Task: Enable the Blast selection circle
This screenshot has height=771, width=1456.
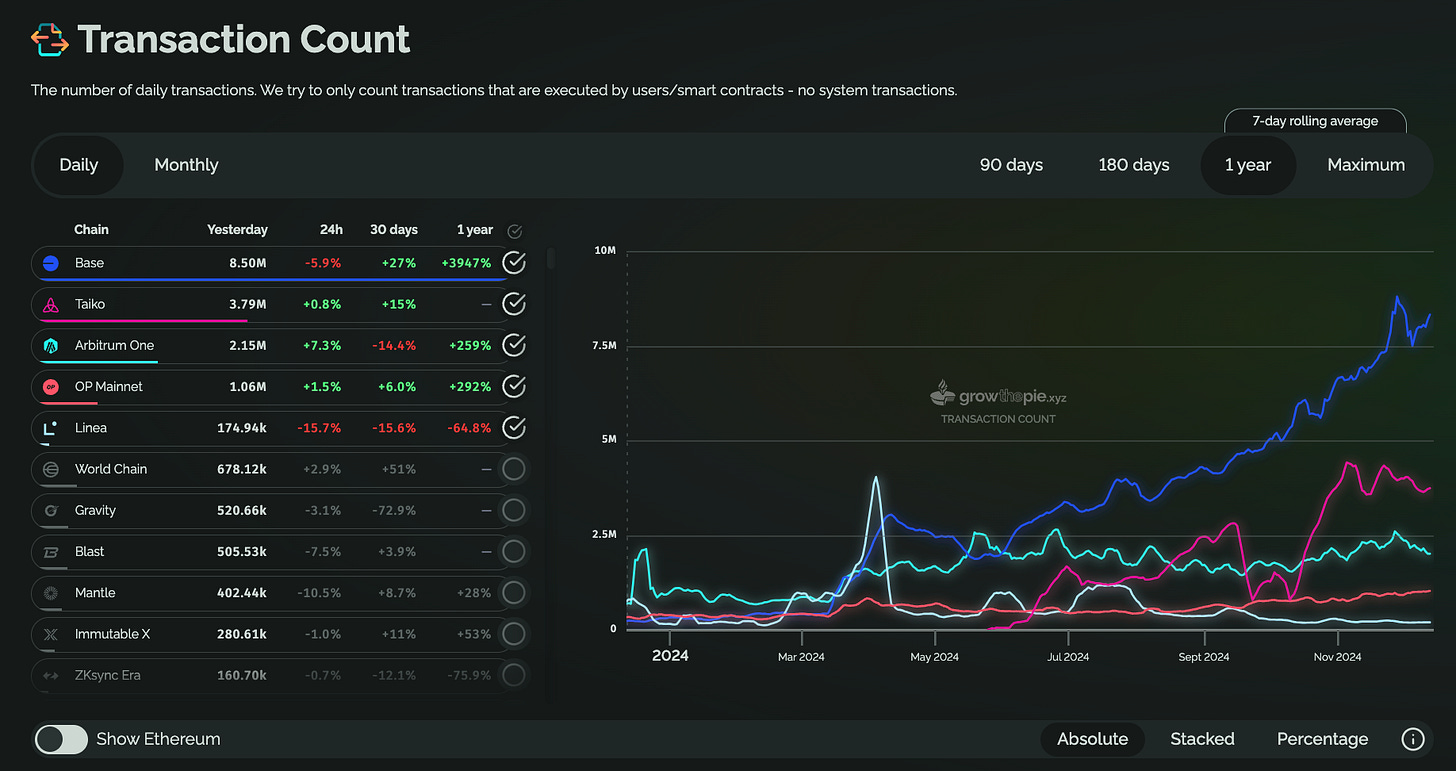Action: pyautogui.click(x=513, y=551)
